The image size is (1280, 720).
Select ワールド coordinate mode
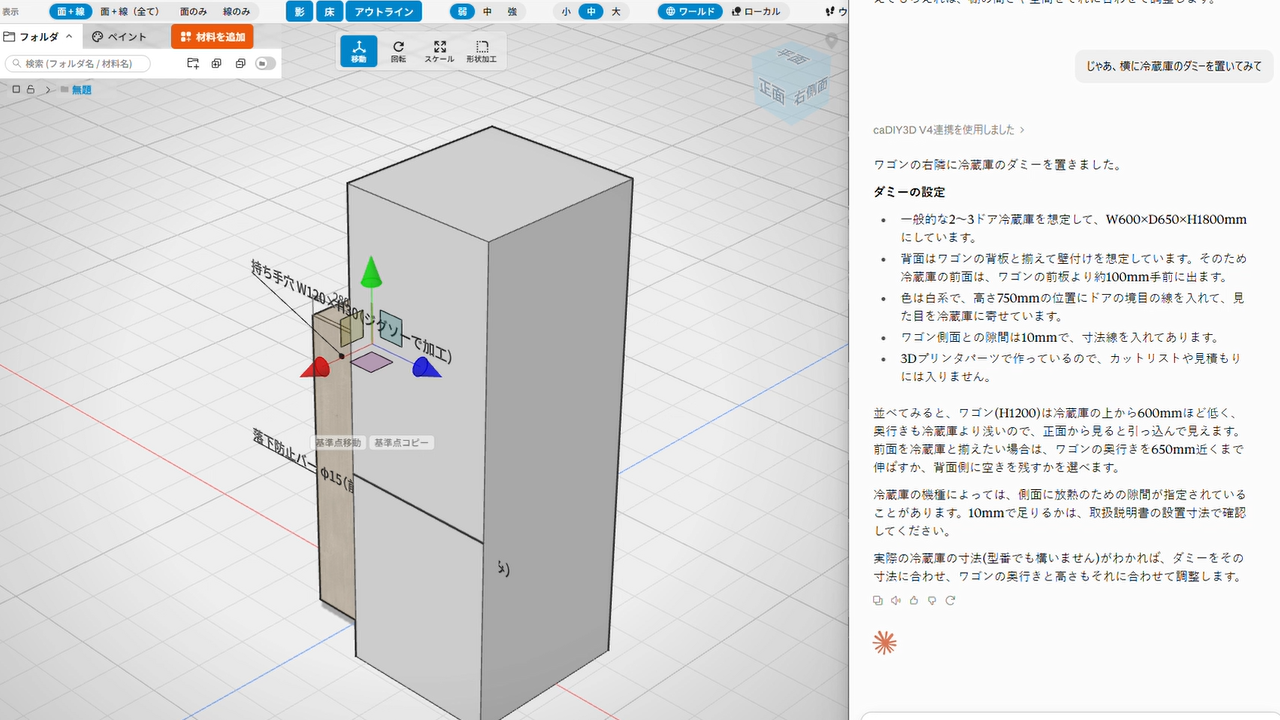(689, 11)
